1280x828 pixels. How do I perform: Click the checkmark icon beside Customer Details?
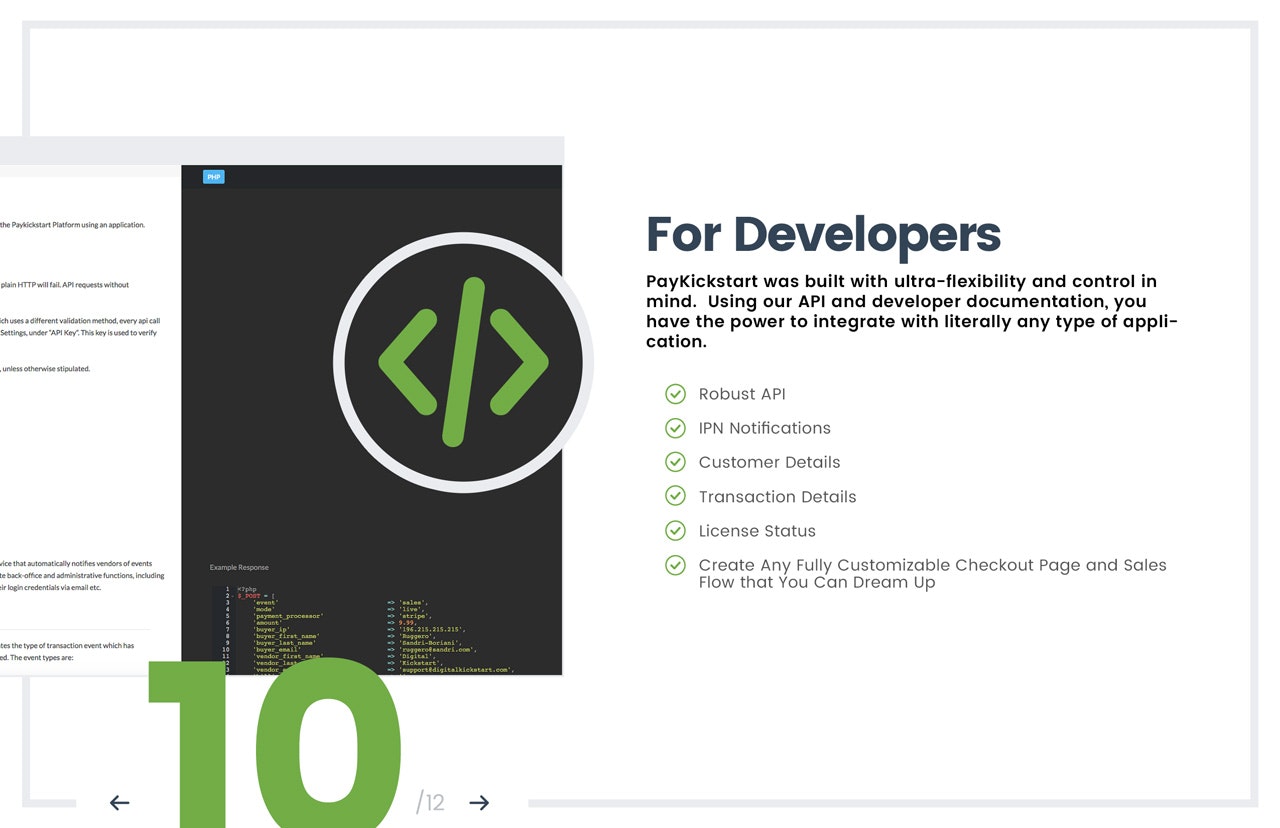(676, 462)
